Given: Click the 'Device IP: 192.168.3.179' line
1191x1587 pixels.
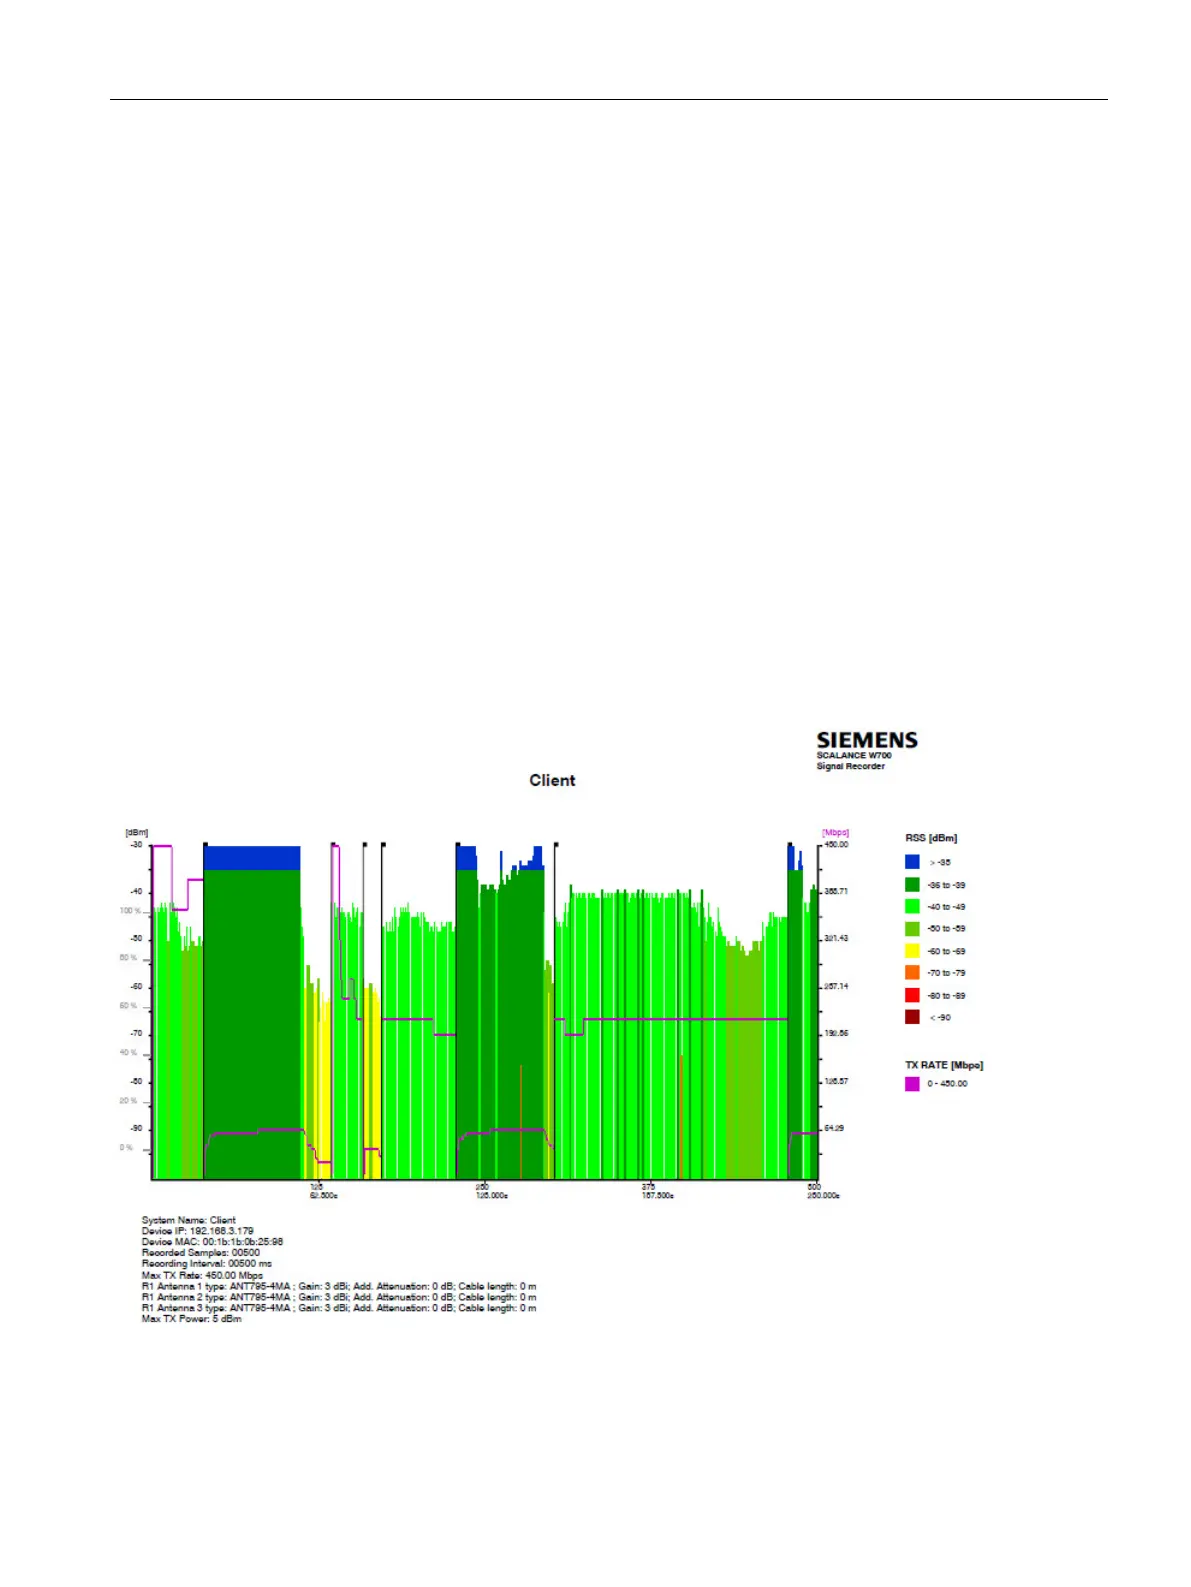Looking at the screenshot, I should (x=198, y=1231).
